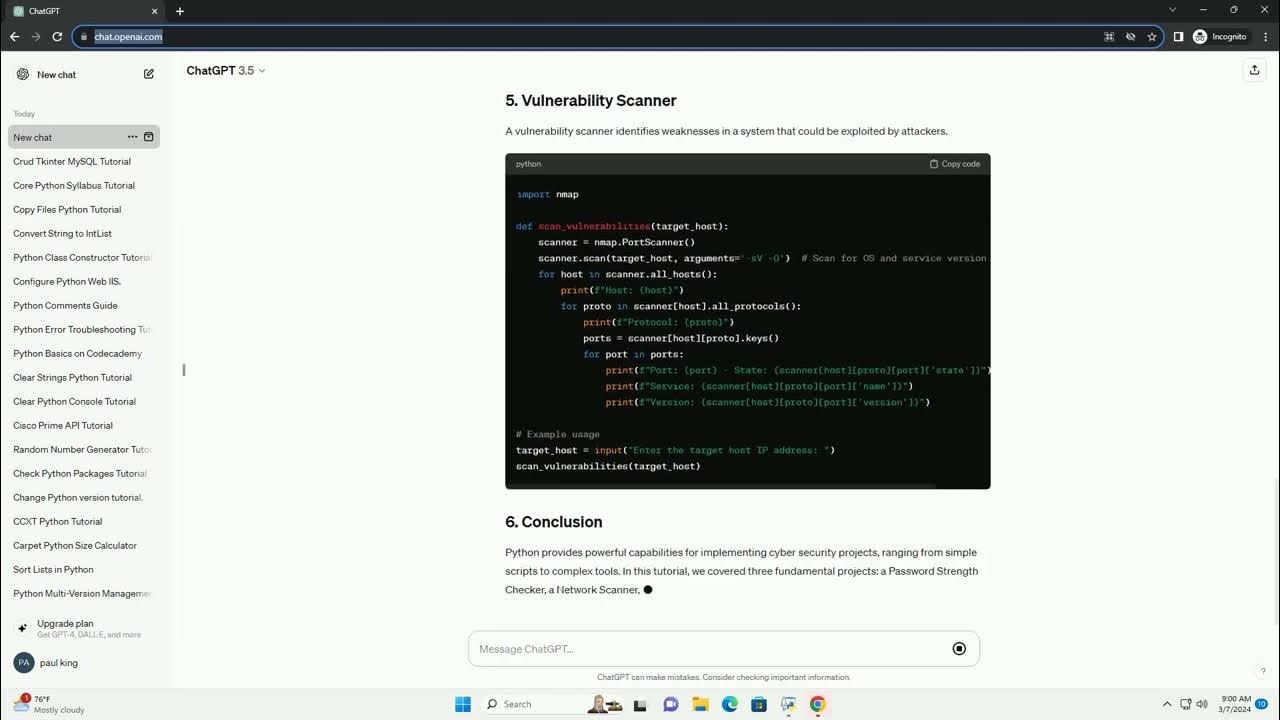
Task: Click the help question mark icon
Action: coord(1263,671)
